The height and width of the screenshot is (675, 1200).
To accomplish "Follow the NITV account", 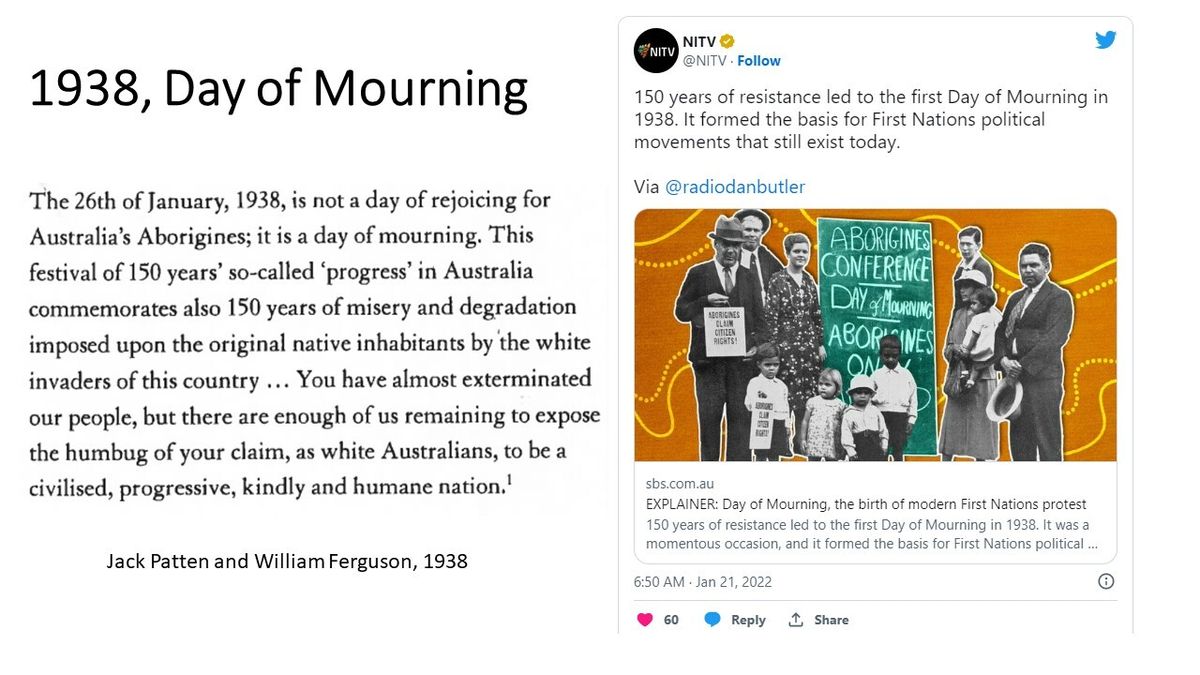I will pyautogui.click(x=759, y=61).
